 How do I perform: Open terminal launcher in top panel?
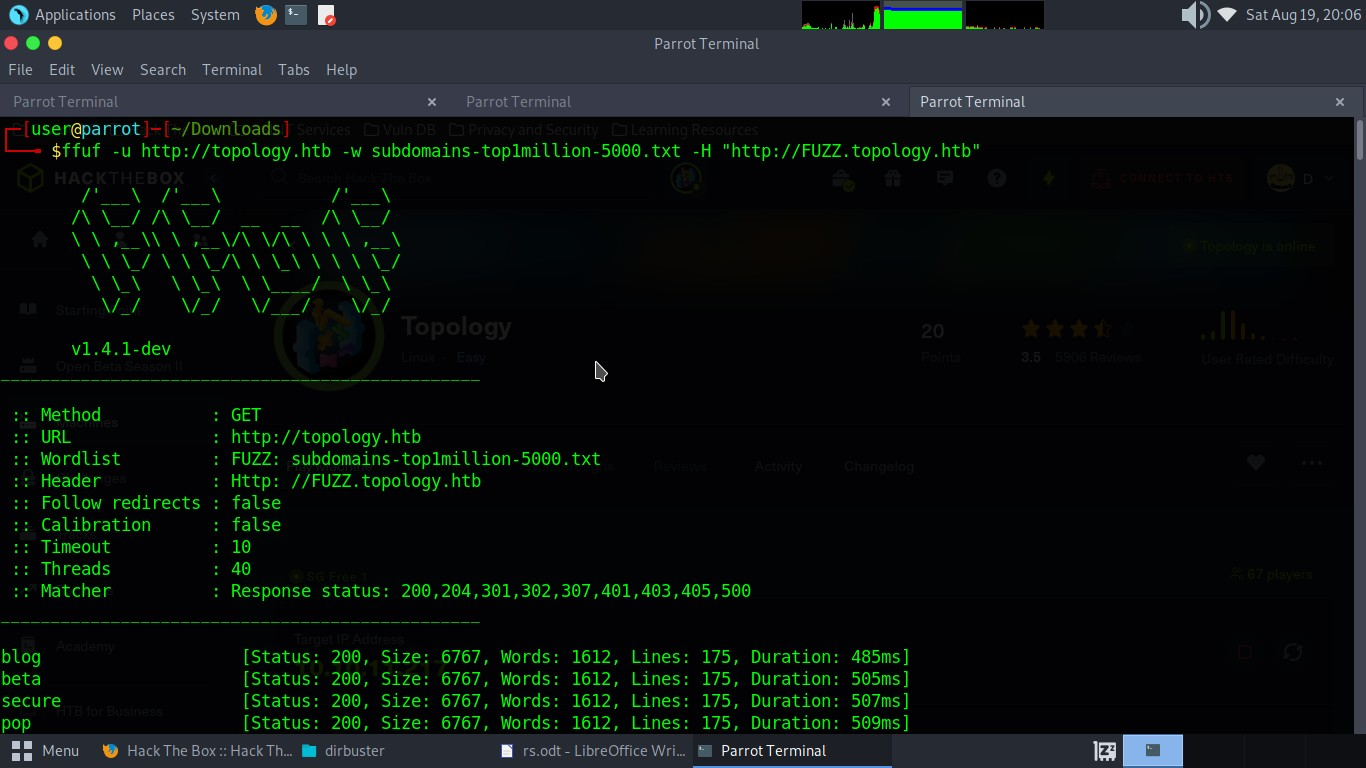pos(296,15)
